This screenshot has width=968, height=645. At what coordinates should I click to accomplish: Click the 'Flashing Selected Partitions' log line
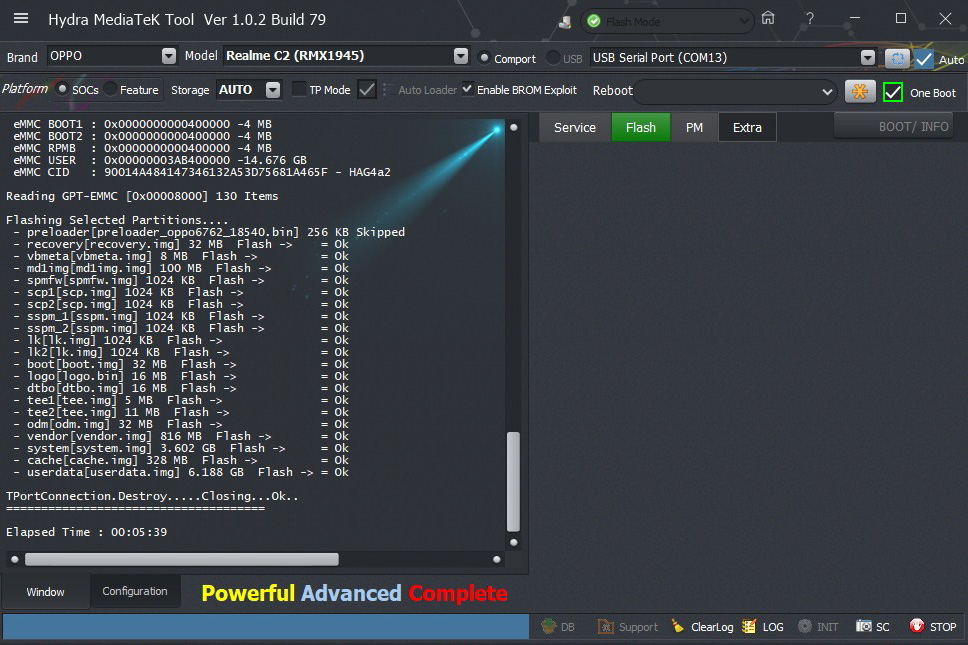tap(117, 220)
